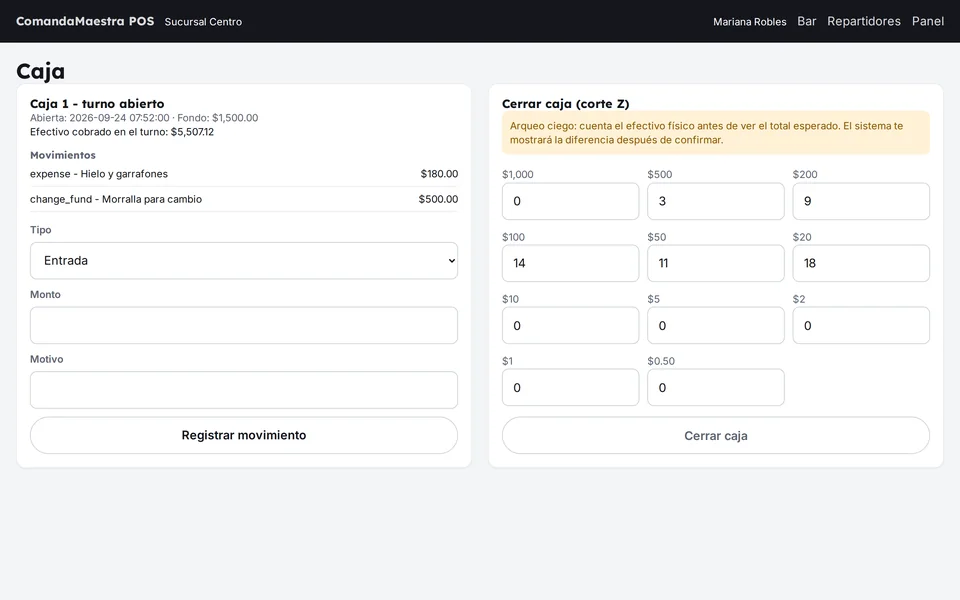Viewport: 960px width, 600px height.
Task: Open the Panel link in the header
Action: pos(928,21)
